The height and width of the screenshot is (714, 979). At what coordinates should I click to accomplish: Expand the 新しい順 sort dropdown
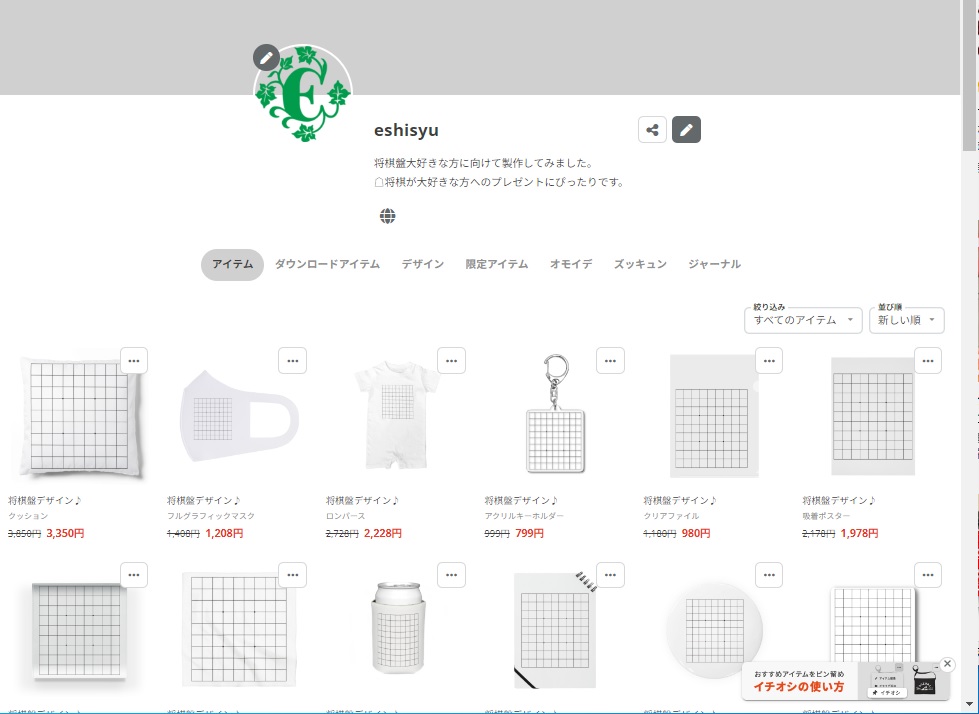click(x=907, y=320)
